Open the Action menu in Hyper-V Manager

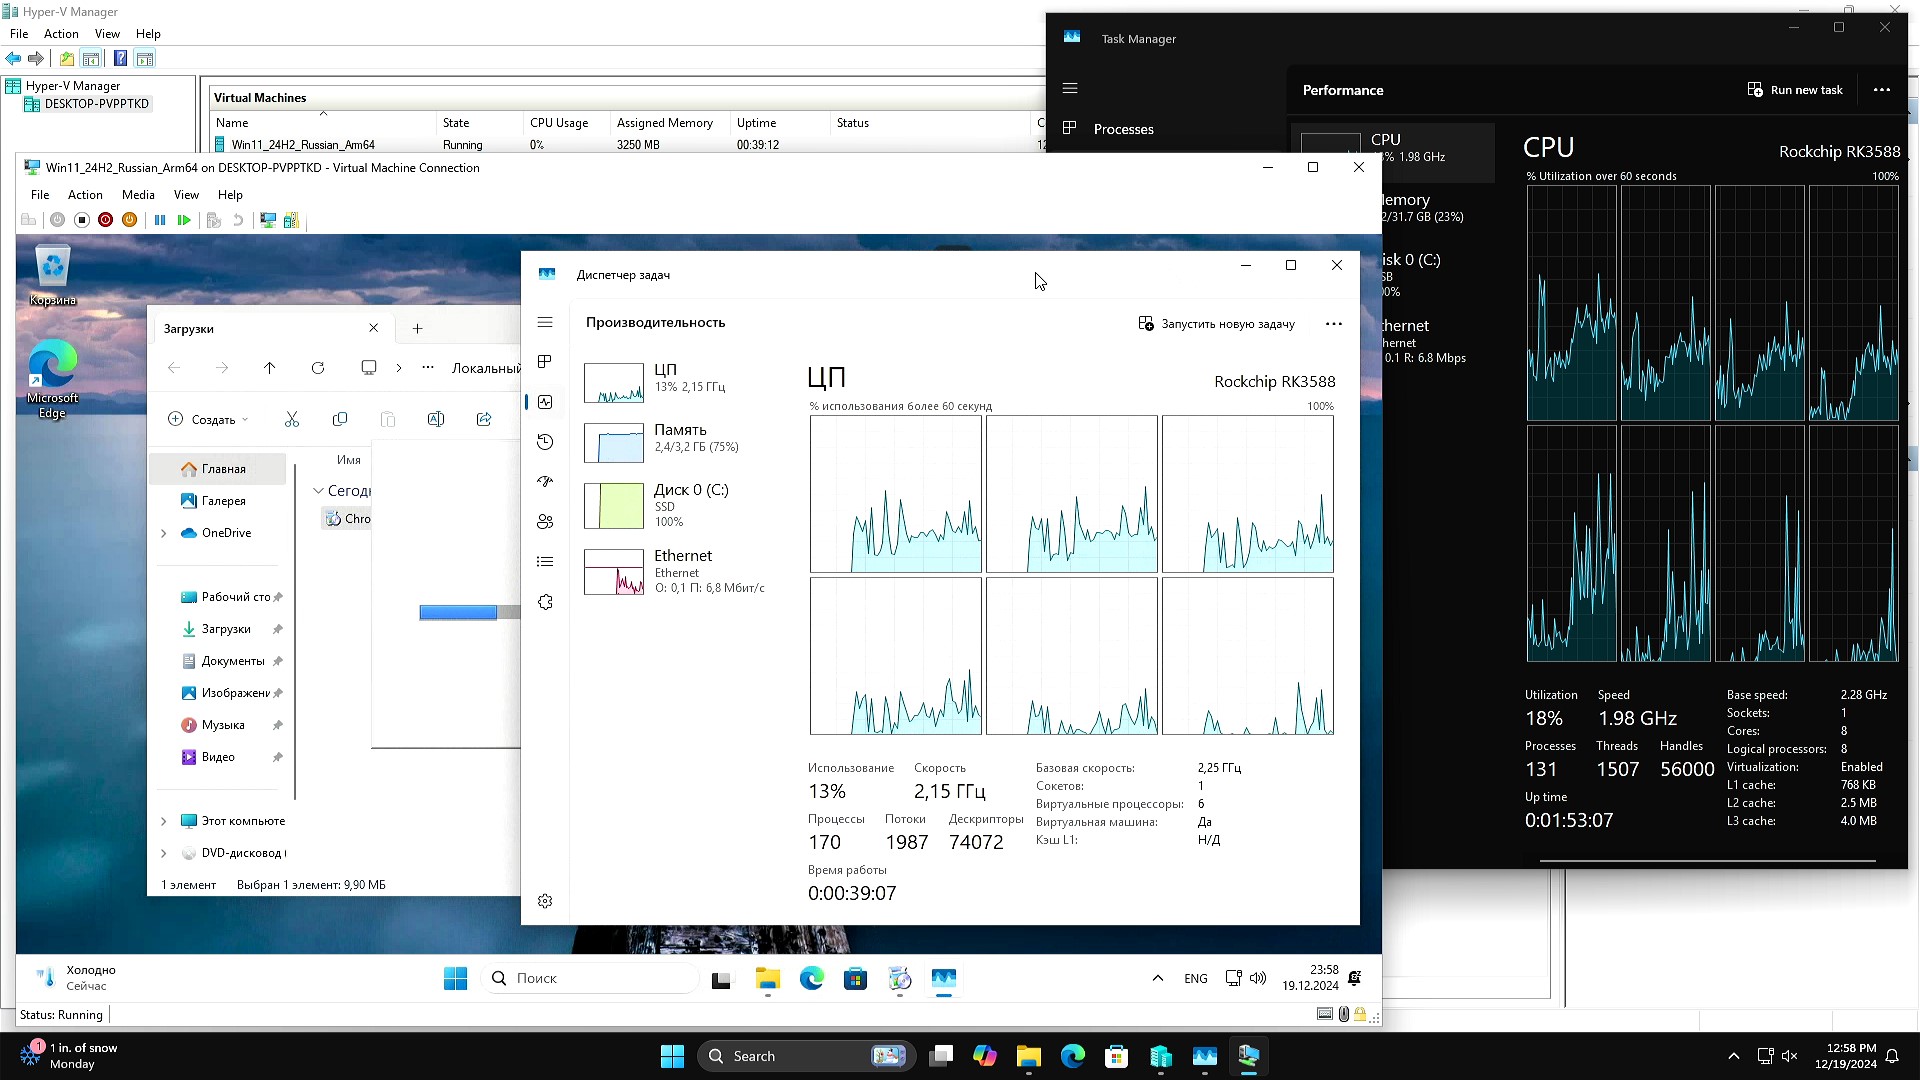point(61,34)
